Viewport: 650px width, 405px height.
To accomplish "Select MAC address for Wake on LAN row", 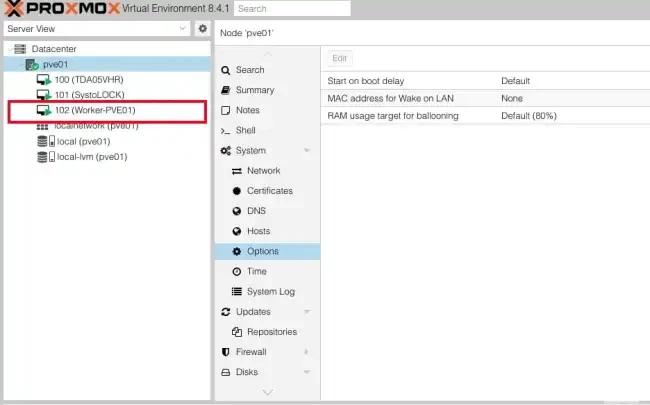I will click(485, 98).
